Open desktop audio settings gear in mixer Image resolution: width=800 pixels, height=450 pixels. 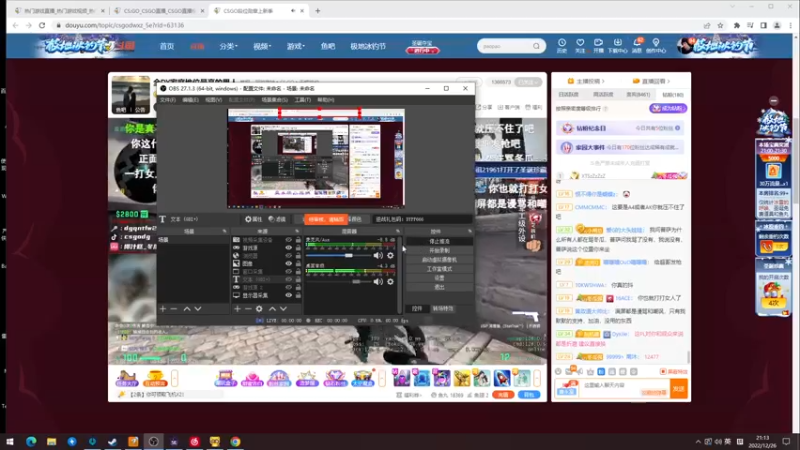390,282
